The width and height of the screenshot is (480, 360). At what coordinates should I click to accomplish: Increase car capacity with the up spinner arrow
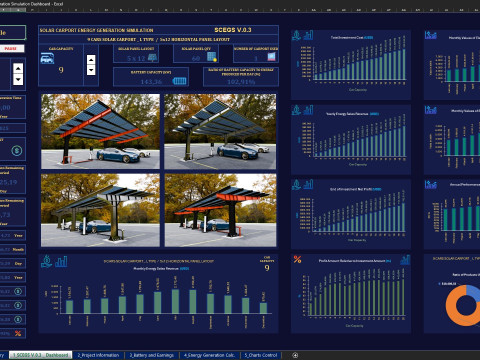pyautogui.click(x=91, y=60)
